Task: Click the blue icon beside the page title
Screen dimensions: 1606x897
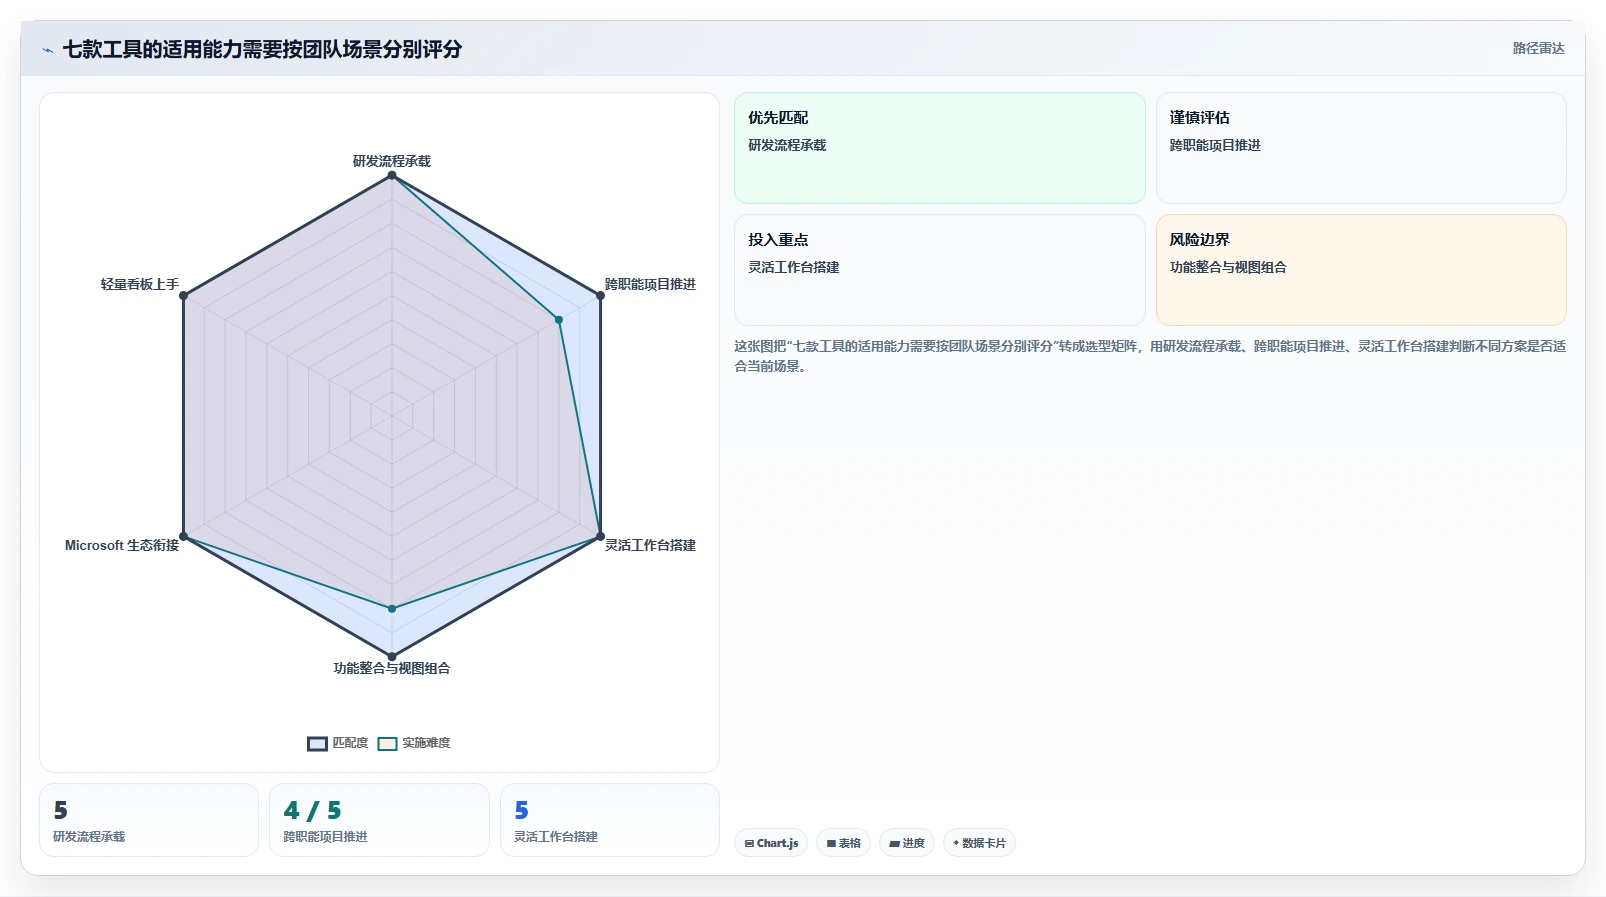Action: tap(47, 50)
